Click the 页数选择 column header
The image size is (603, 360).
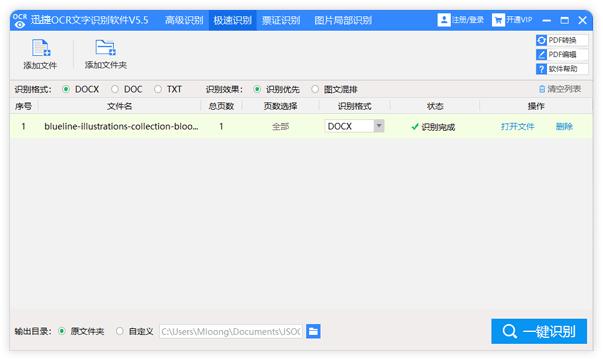[x=280, y=106]
